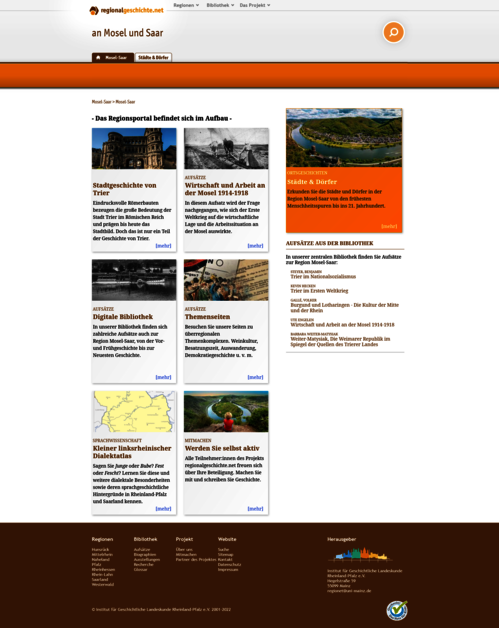Click the Mosel river loop aerial image
Image resolution: width=499 pixels, height=628 pixels.
pos(344,138)
